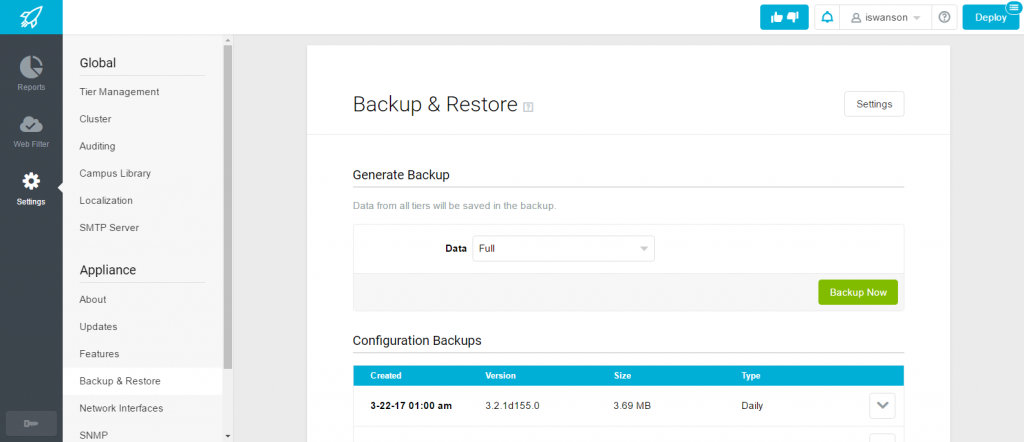Click the help question mark icon
The image size is (1024, 442).
point(944,18)
